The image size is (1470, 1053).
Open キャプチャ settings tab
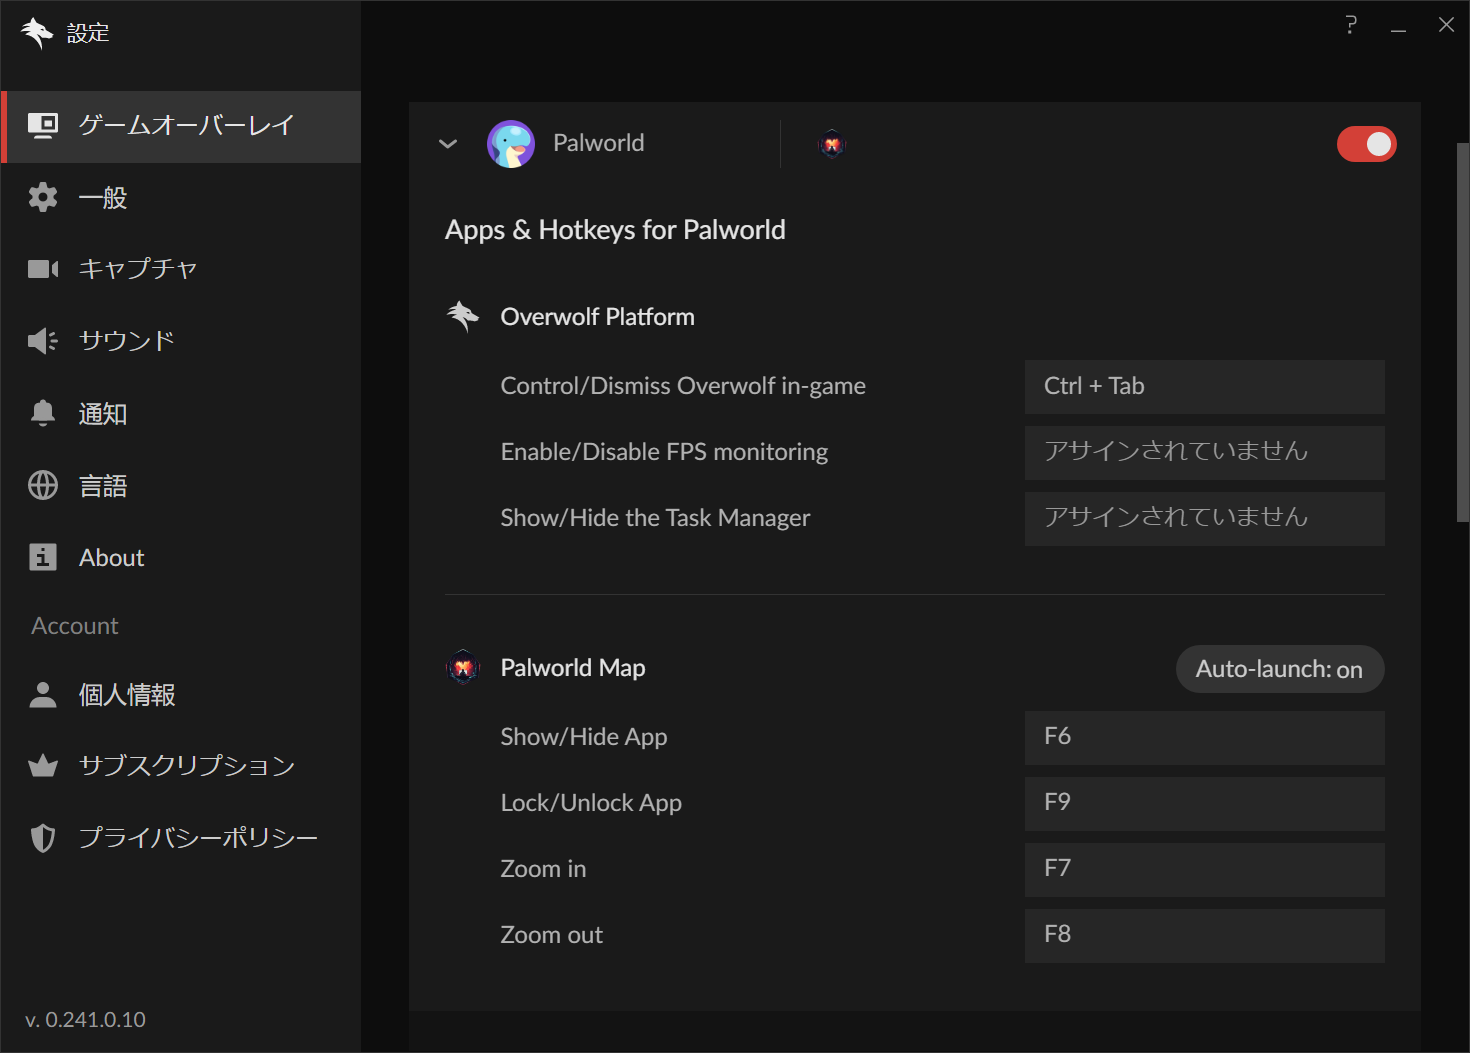(x=181, y=269)
